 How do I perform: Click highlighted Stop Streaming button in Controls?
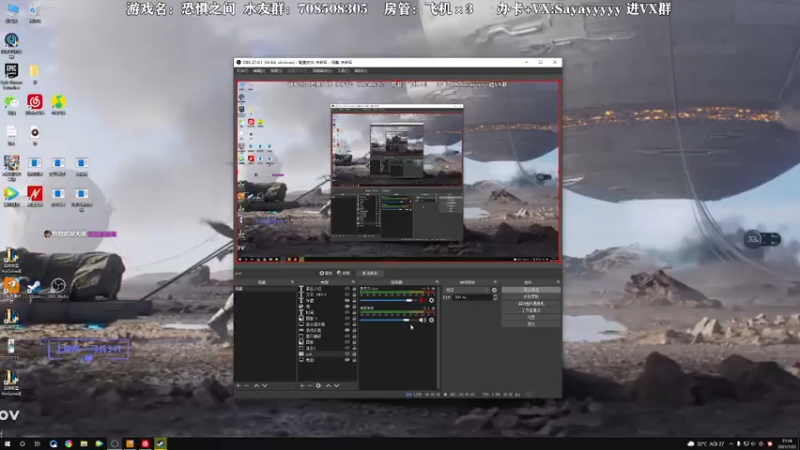(531, 290)
